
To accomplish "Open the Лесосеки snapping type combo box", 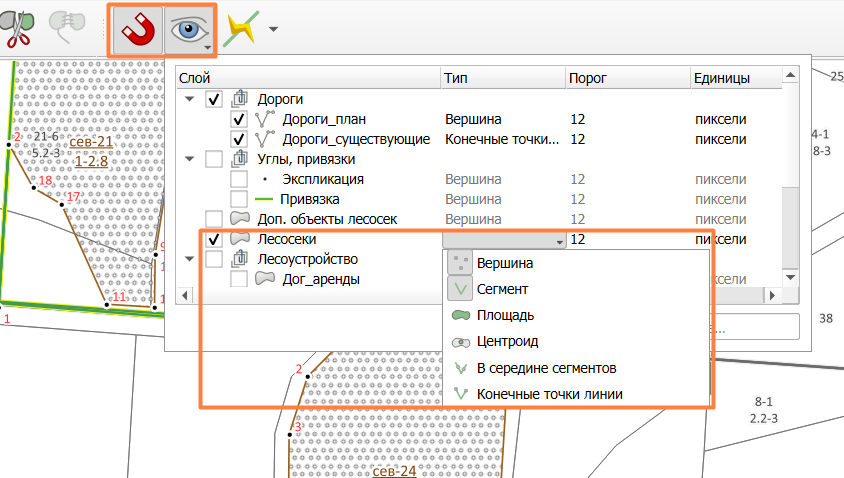I will coord(504,240).
